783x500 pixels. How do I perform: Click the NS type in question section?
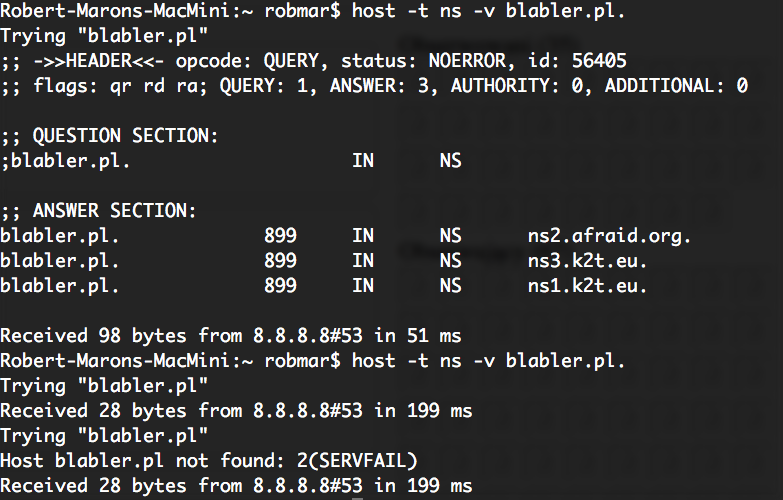click(x=450, y=160)
